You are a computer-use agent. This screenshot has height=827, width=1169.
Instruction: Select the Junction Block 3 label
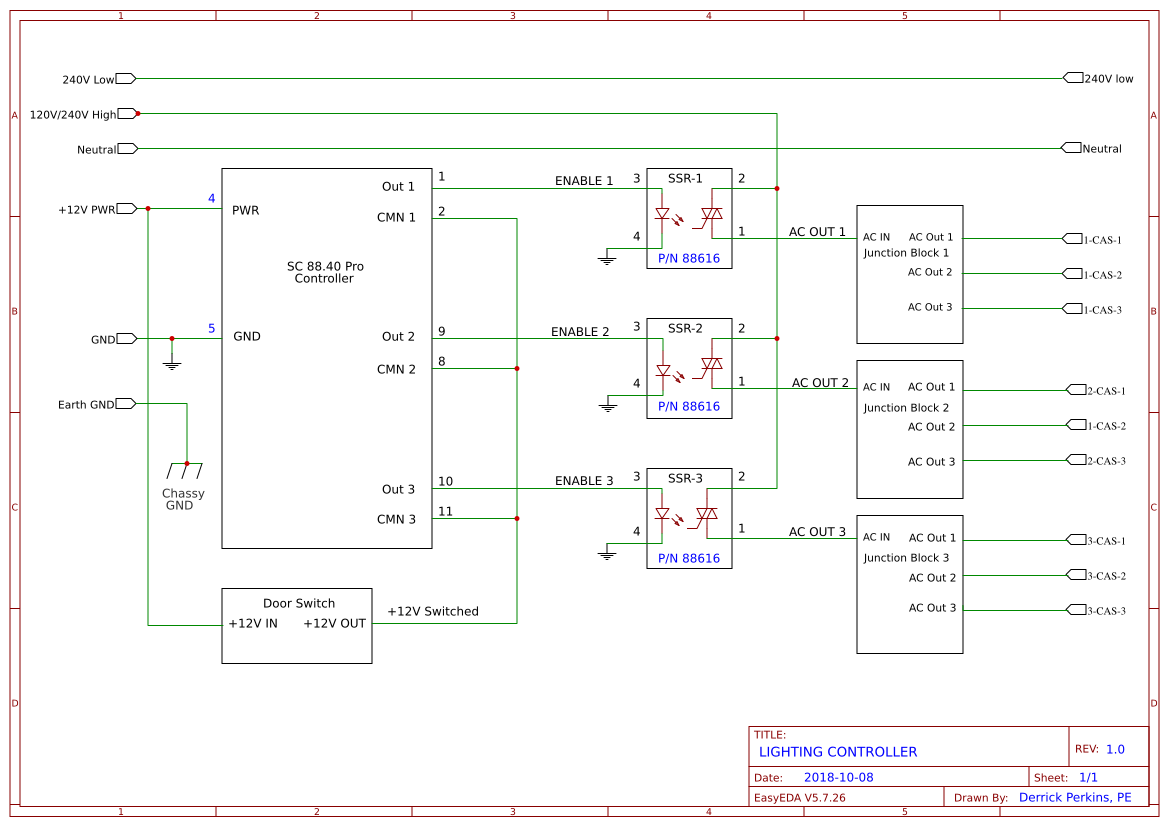coord(907,558)
